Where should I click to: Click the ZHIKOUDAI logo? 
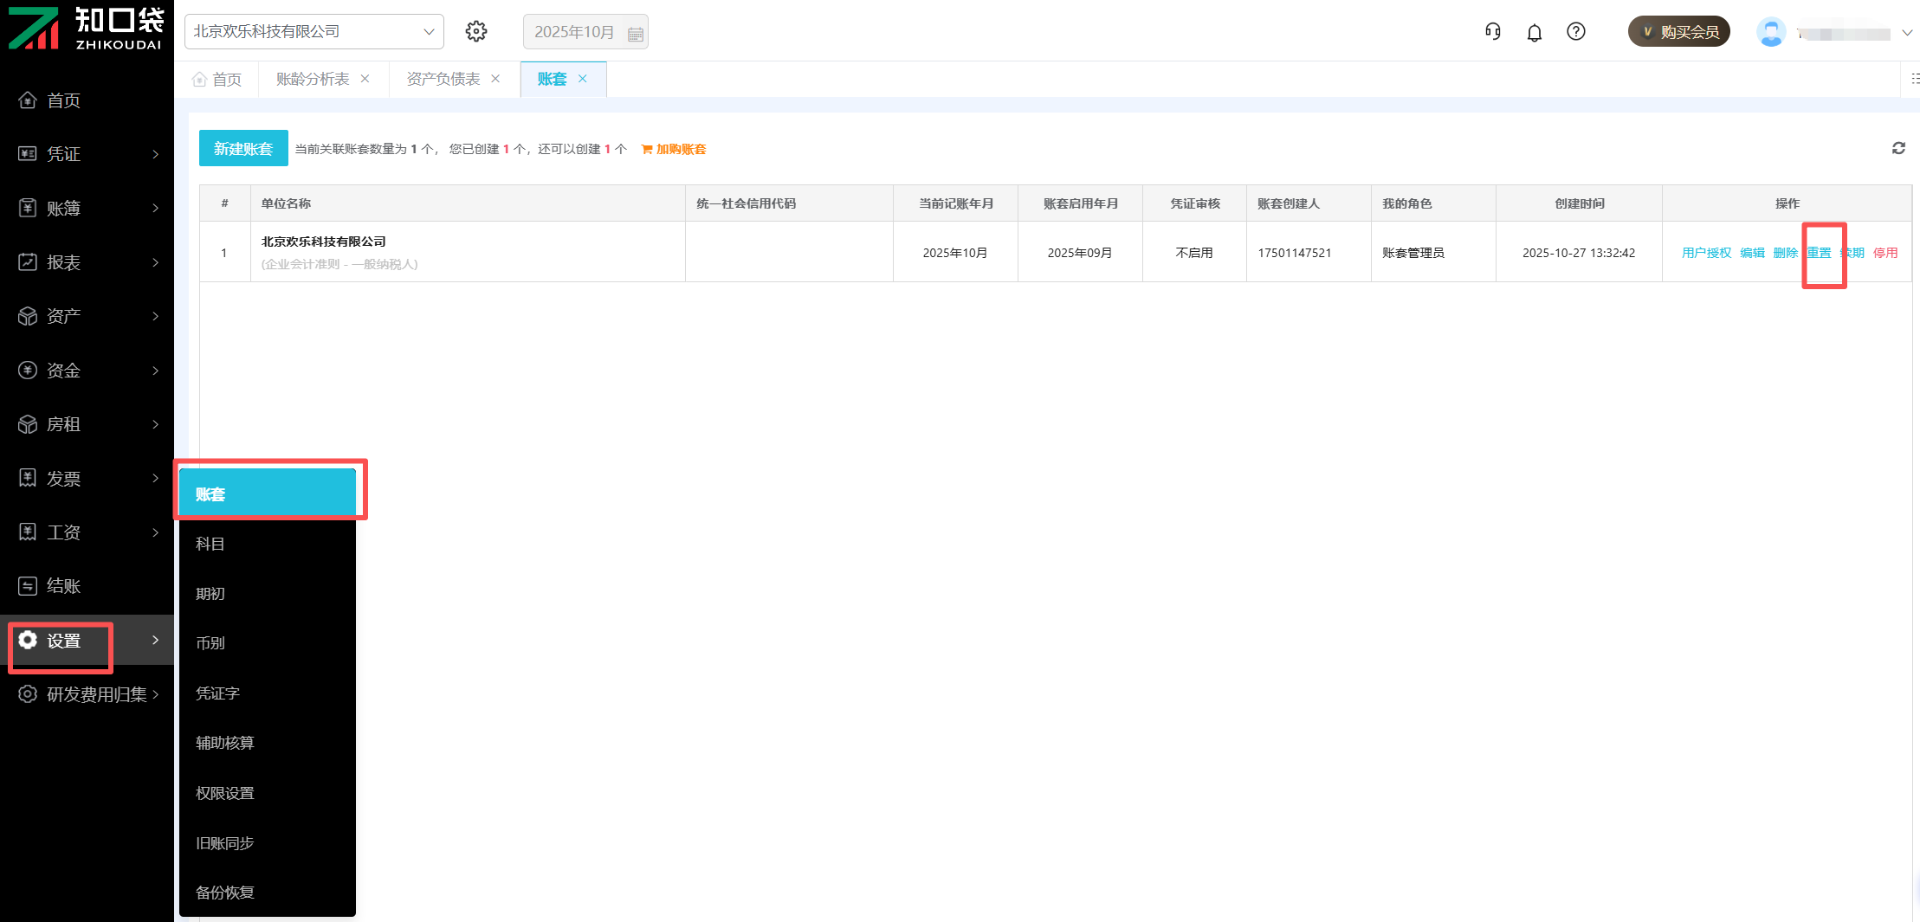click(86, 28)
